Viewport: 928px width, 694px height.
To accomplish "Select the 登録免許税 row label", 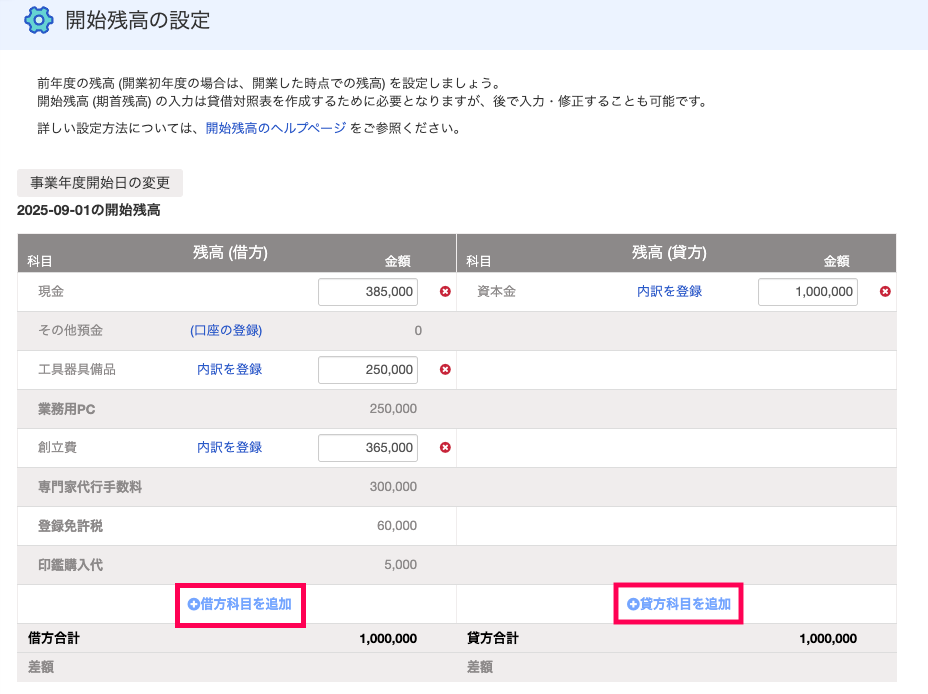I will point(70,526).
